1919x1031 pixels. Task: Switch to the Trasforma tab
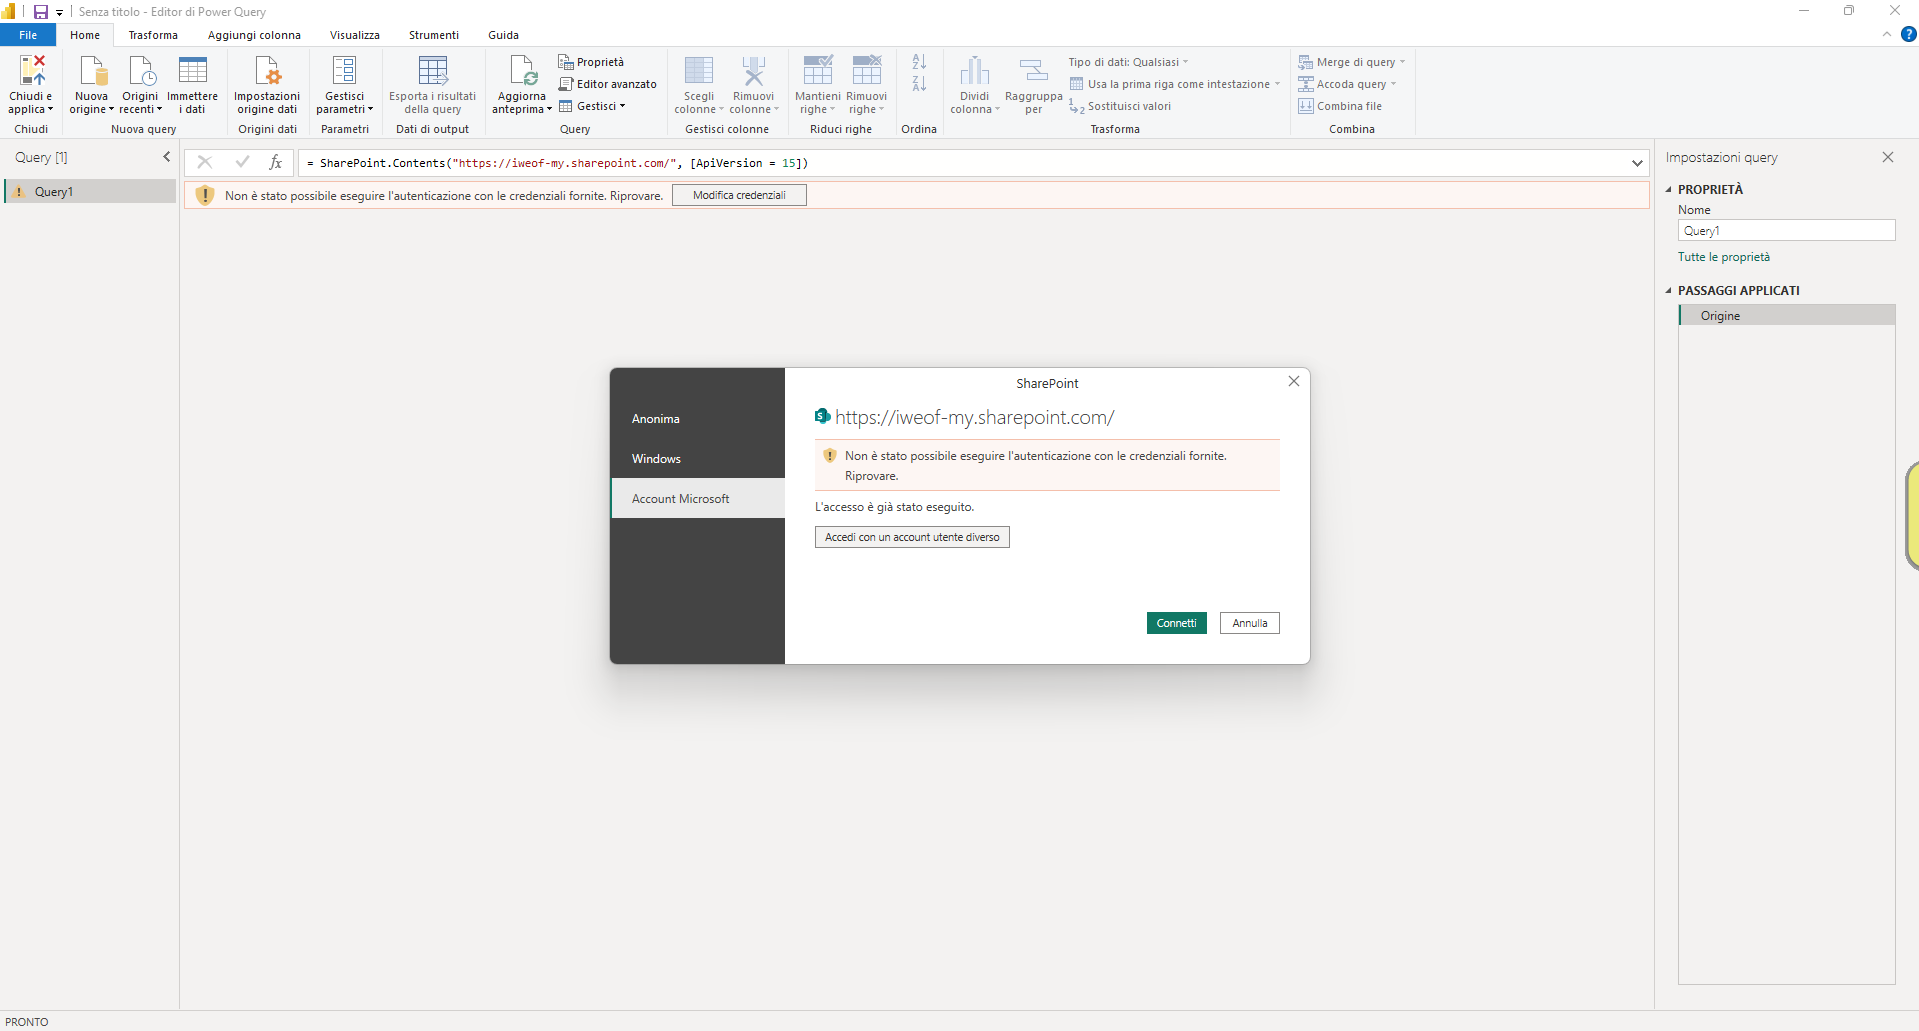pos(153,35)
